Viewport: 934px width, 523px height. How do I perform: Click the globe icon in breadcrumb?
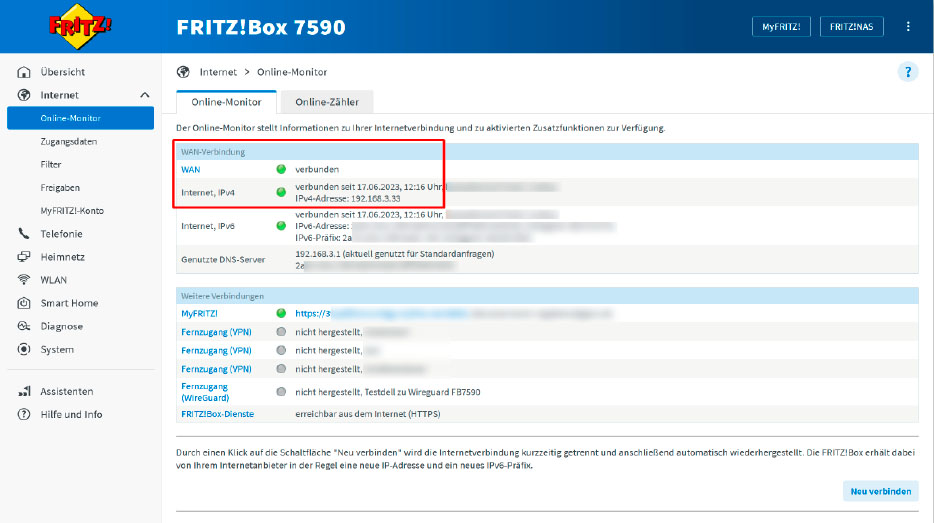183,72
